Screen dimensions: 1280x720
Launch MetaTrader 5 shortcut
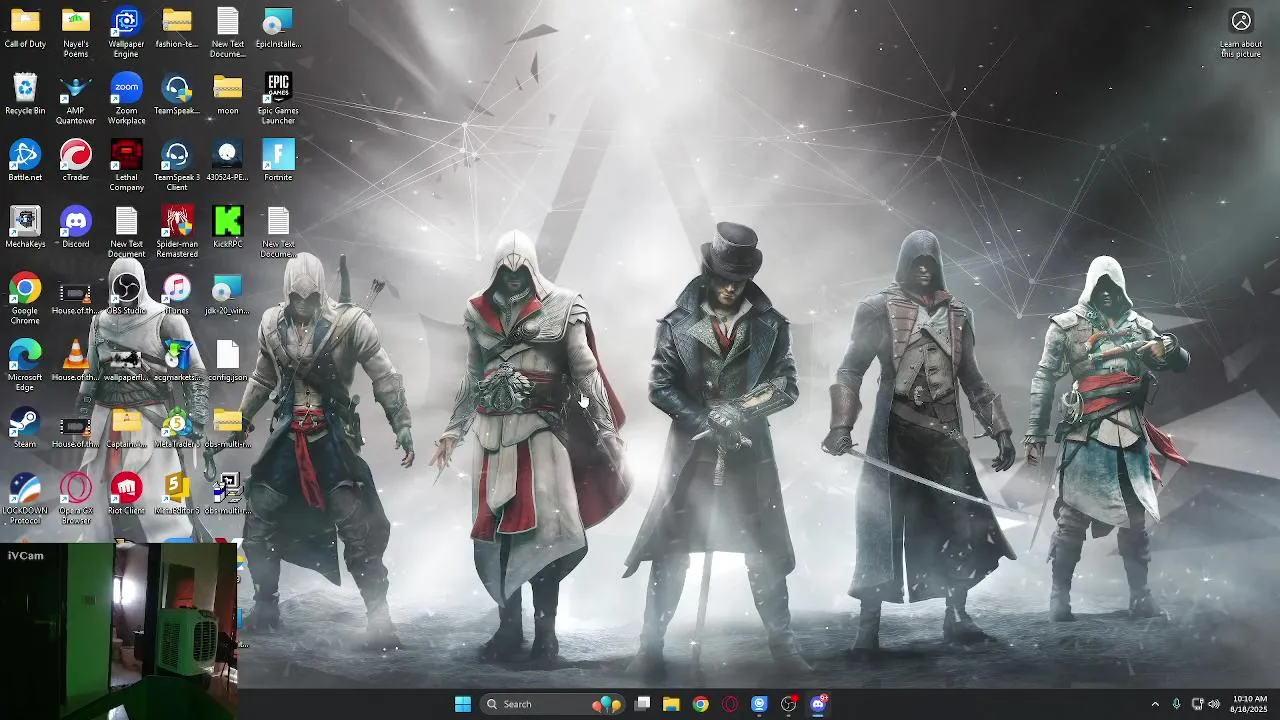point(177,428)
